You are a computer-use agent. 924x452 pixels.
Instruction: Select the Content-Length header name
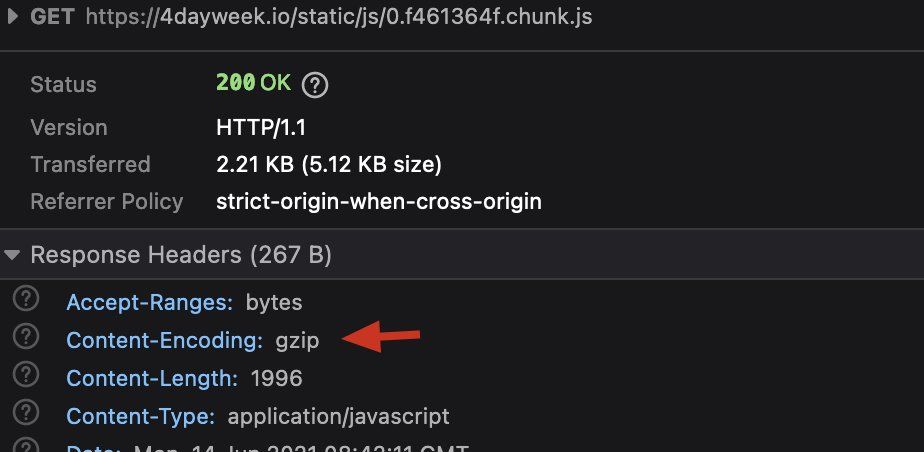[152, 378]
